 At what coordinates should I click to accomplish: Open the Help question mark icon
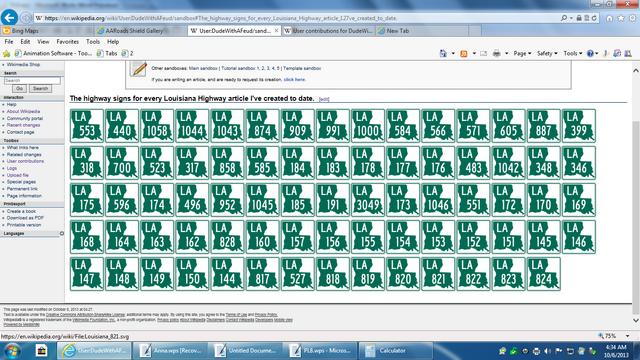coord(590,53)
